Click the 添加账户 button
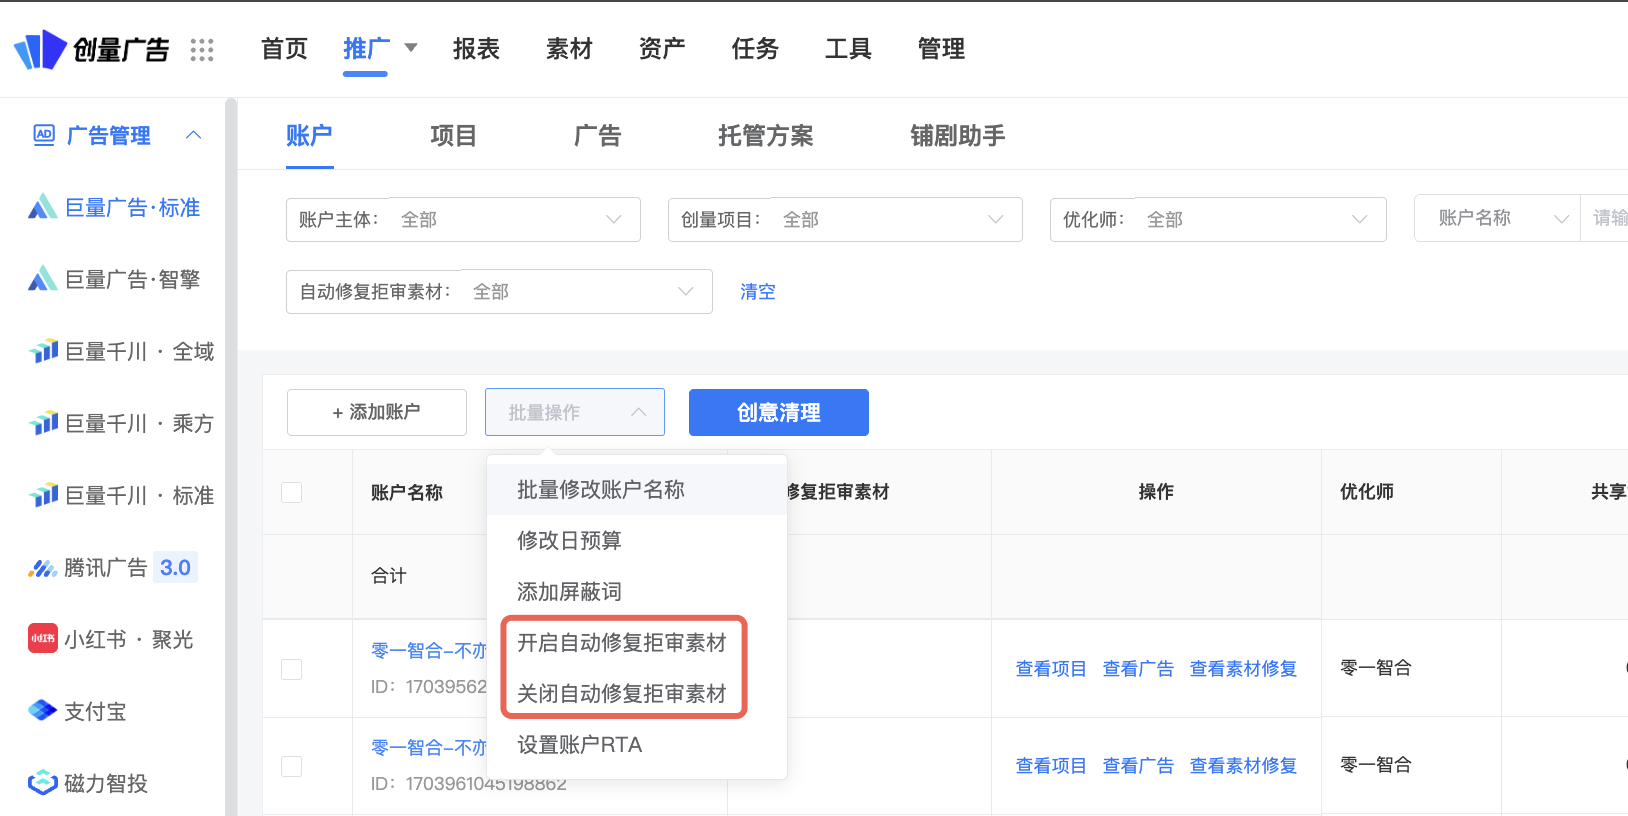The height and width of the screenshot is (816, 1628). 377,412
